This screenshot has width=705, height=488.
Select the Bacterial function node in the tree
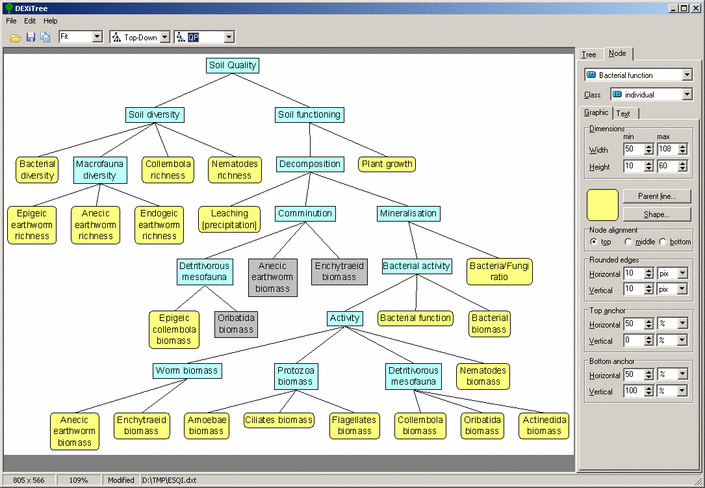coord(415,318)
